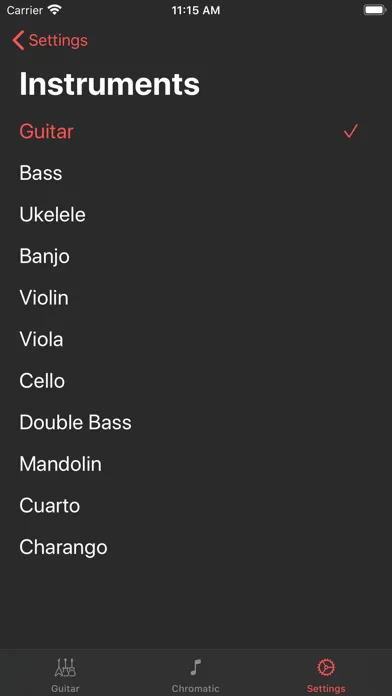The image size is (392, 696).
Task: Pick Viola in the instruments list
Action: (196, 340)
